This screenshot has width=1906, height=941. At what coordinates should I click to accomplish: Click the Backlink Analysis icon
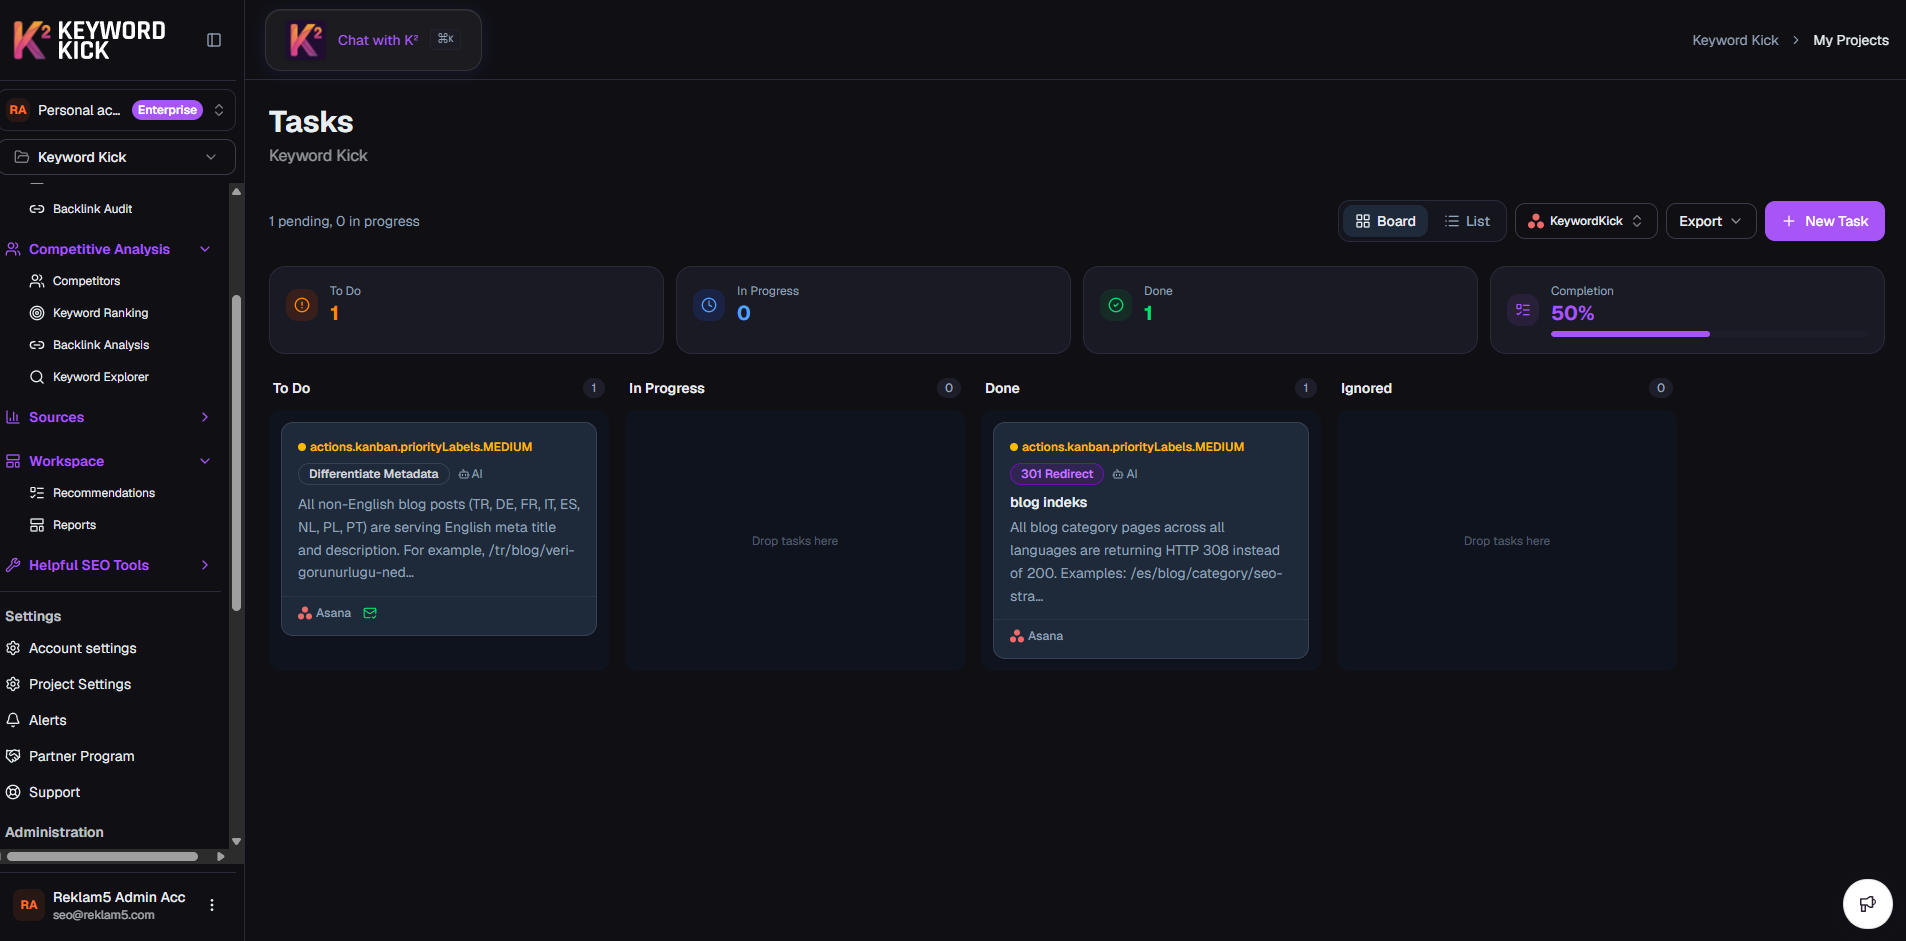(x=36, y=344)
